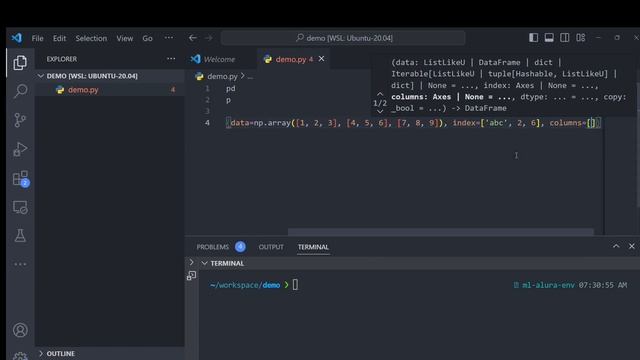Open the View menu
Viewport: 640px width, 360px height.
pos(124,38)
